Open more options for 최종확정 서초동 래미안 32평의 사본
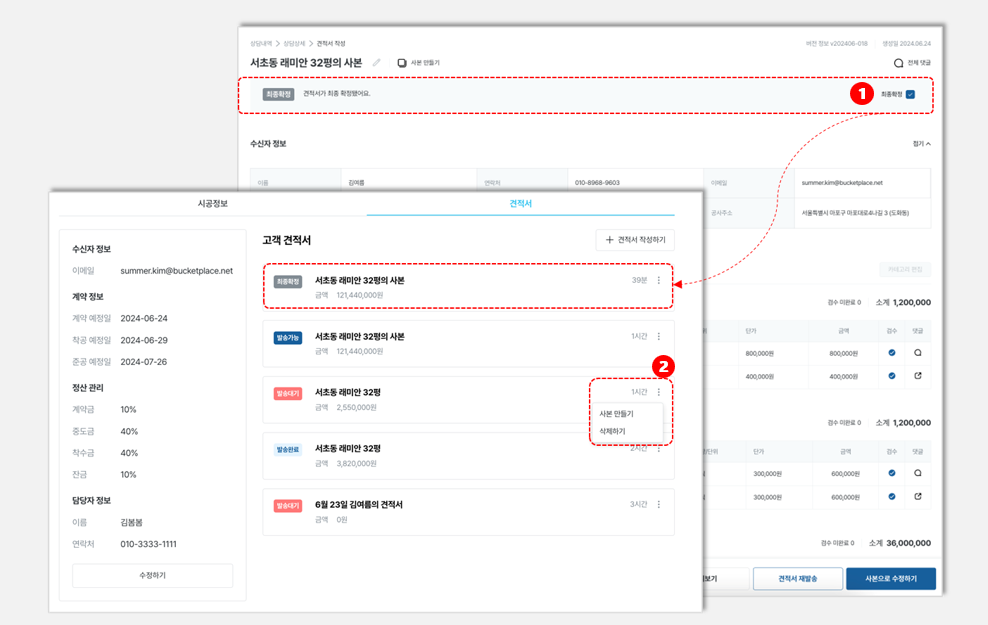This screenshot has width=988, height=625. (659, 280)
